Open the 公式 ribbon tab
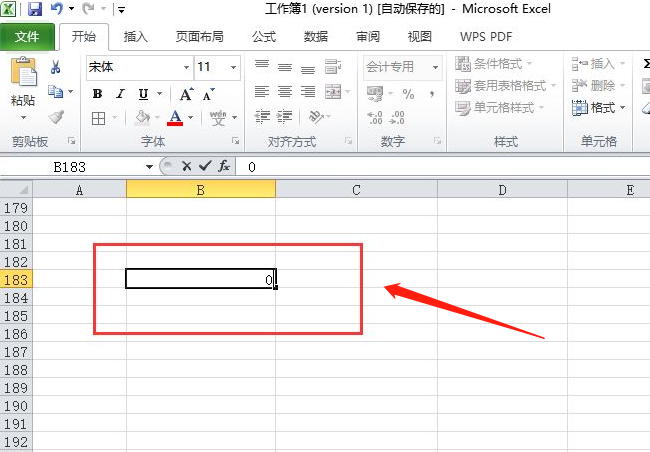Screen dimensions: 650x452 tap(264, 37)
